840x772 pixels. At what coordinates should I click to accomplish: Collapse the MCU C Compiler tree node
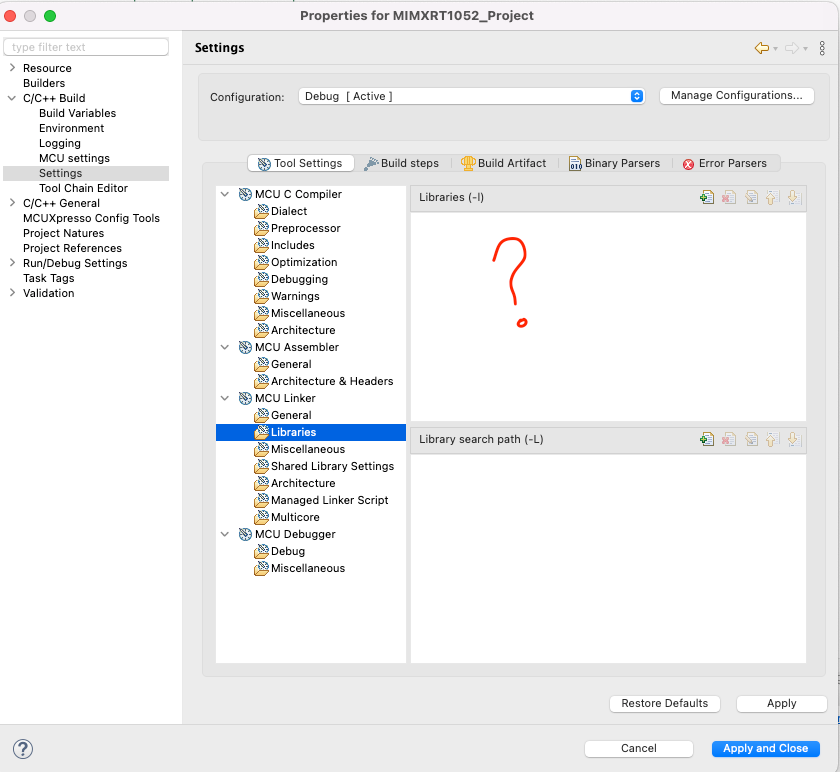[x=225, y=194]
